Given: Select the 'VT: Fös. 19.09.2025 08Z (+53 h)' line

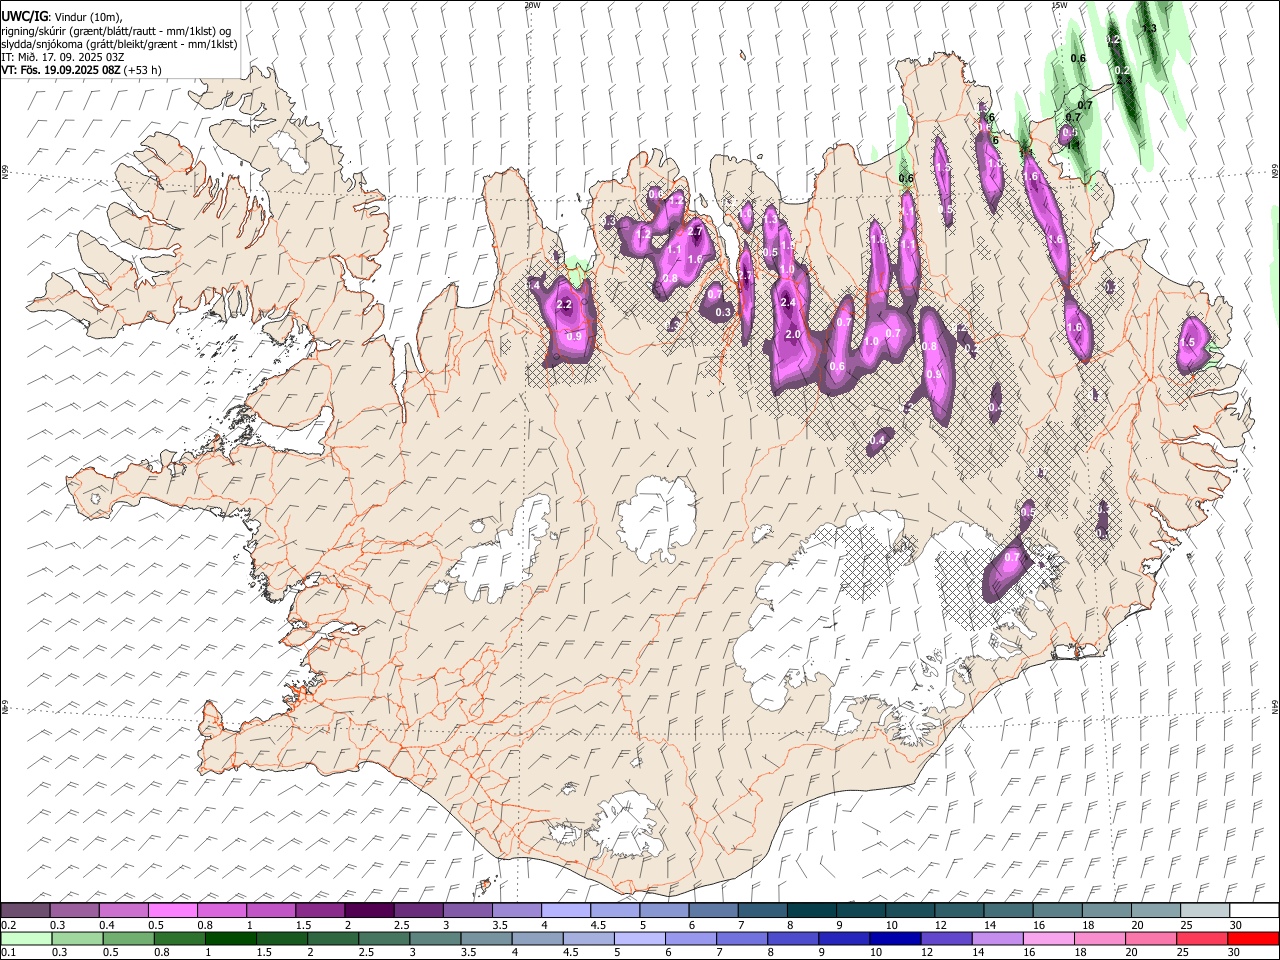Looking at the screenshot, I should [x=81, y=70].
